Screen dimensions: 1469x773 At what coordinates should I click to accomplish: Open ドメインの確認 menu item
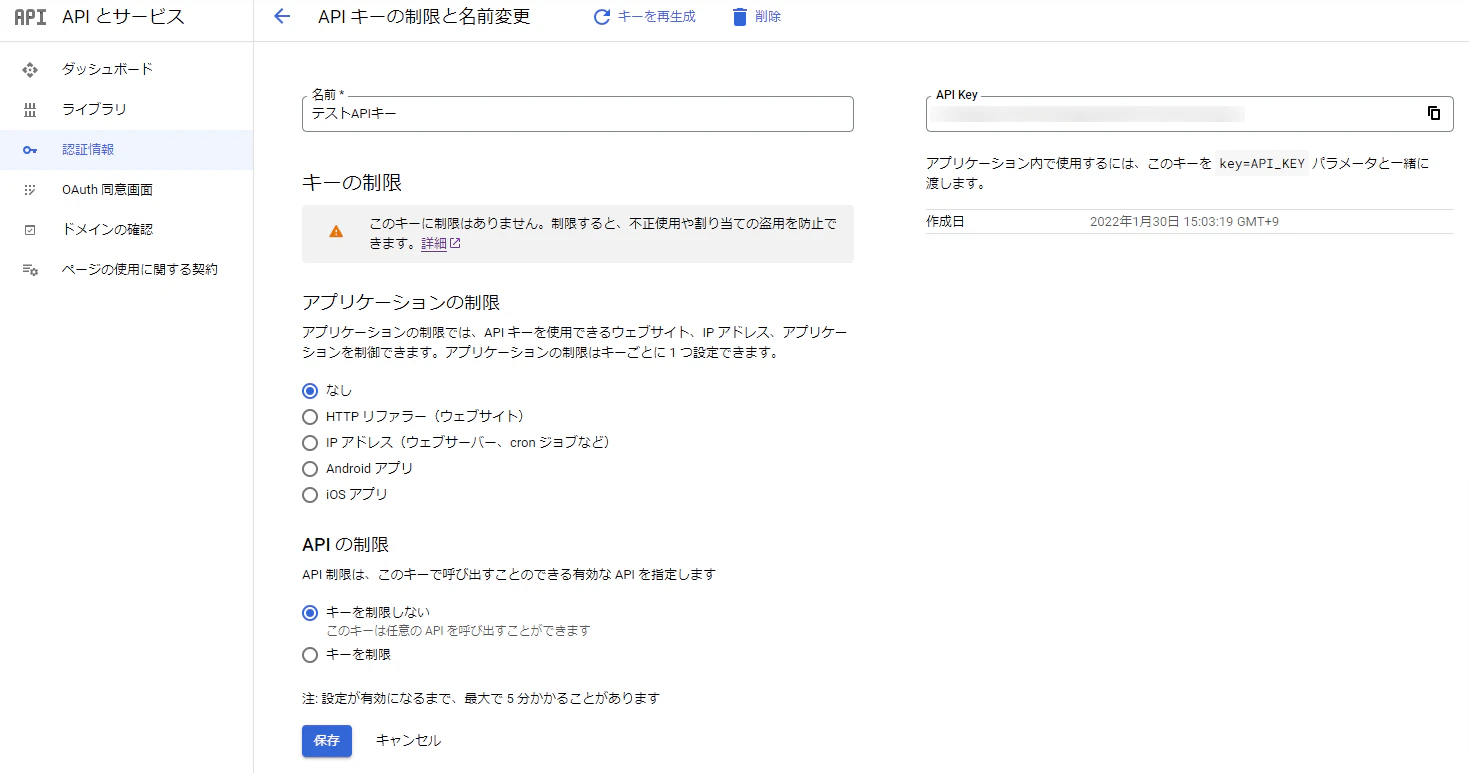(107, 230)
